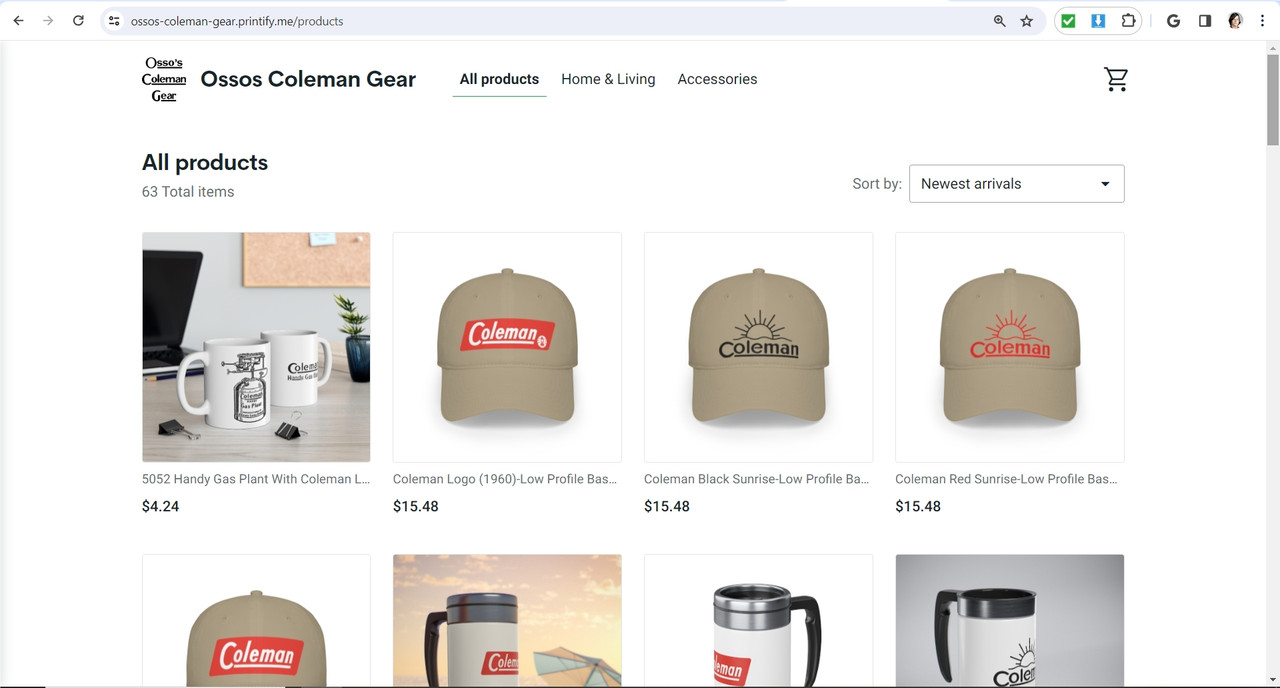This screenshot has width=1280, height=688.
Task: Click the $15.48 price under Red Sunrise cap
Action: [x=918, y=506]
